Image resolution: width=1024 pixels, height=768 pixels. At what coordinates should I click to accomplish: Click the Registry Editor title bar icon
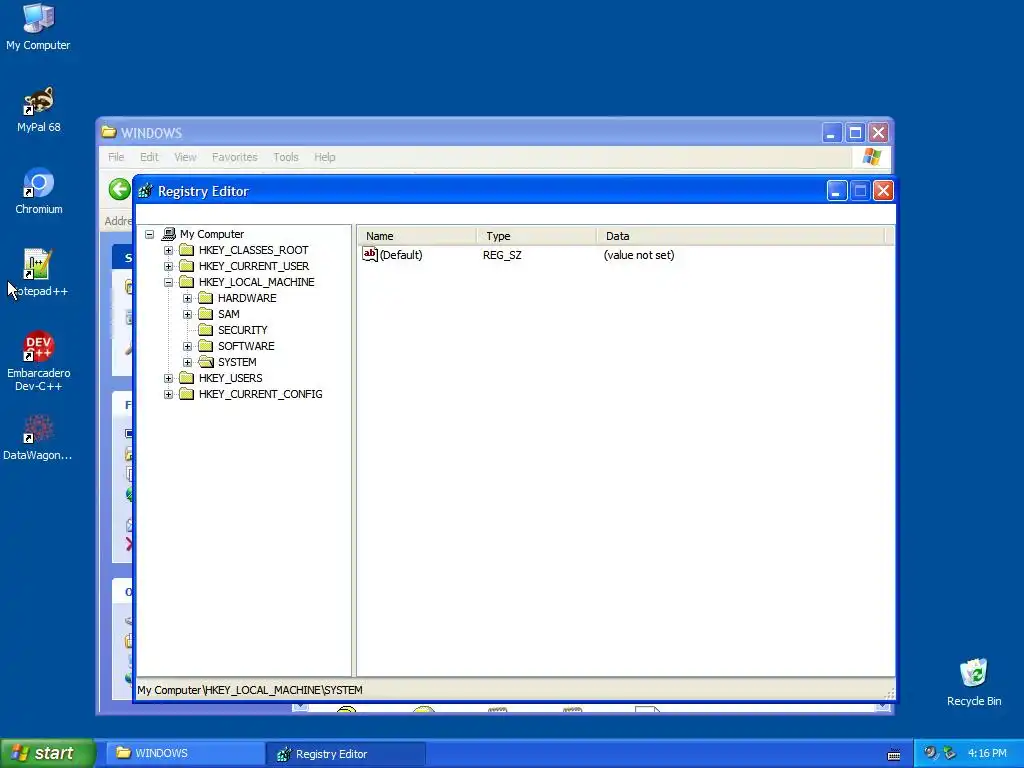(x=145, y=191)
